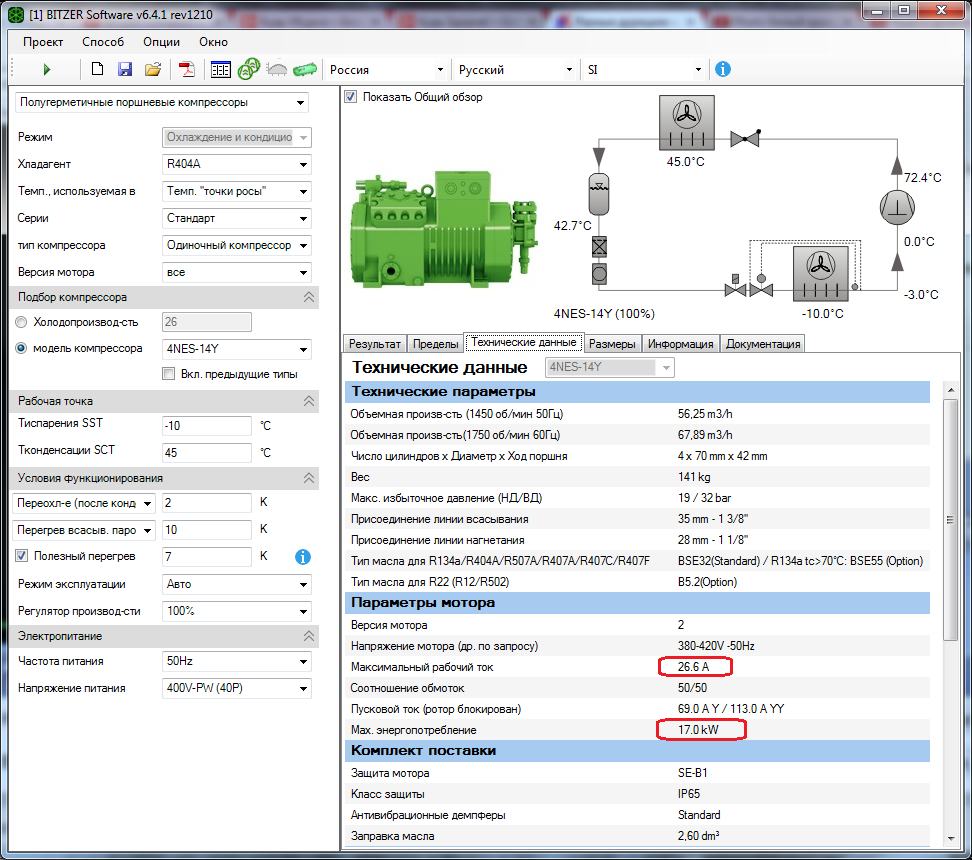Click the filter drier symbol in diagram
This screenshot has height=860, width=972.
599,247
